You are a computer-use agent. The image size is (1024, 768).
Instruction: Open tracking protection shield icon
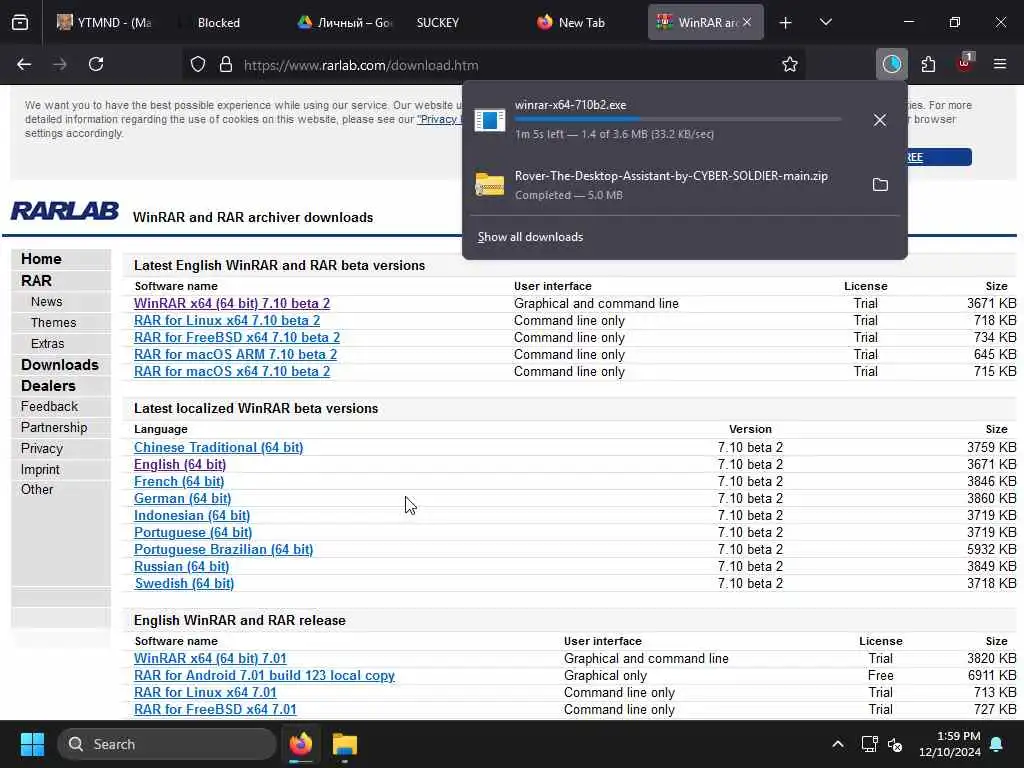pos(198,64)
